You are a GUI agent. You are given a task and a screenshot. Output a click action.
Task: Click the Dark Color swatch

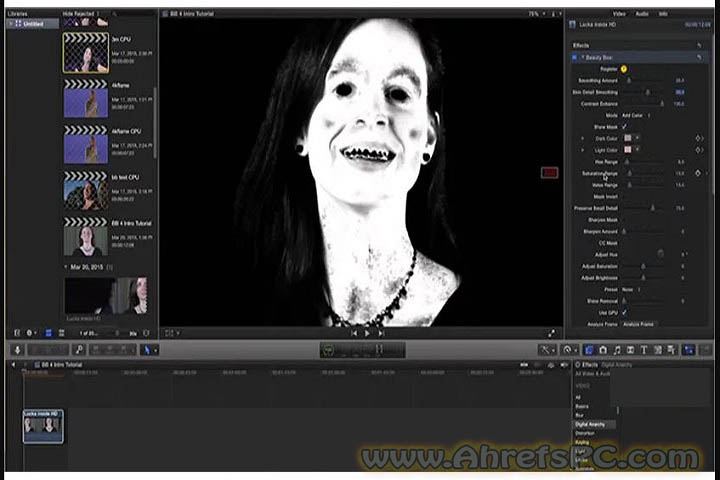pyautogui.click(x=628, y=138)
